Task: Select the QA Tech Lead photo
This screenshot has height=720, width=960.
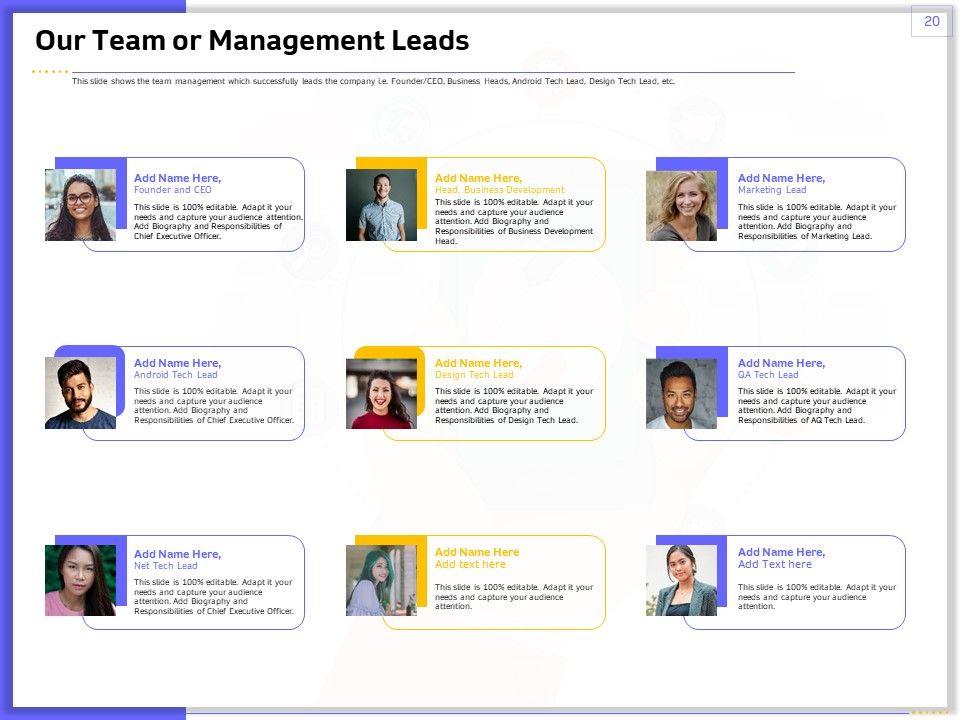Action: click(x=681, y=393)
